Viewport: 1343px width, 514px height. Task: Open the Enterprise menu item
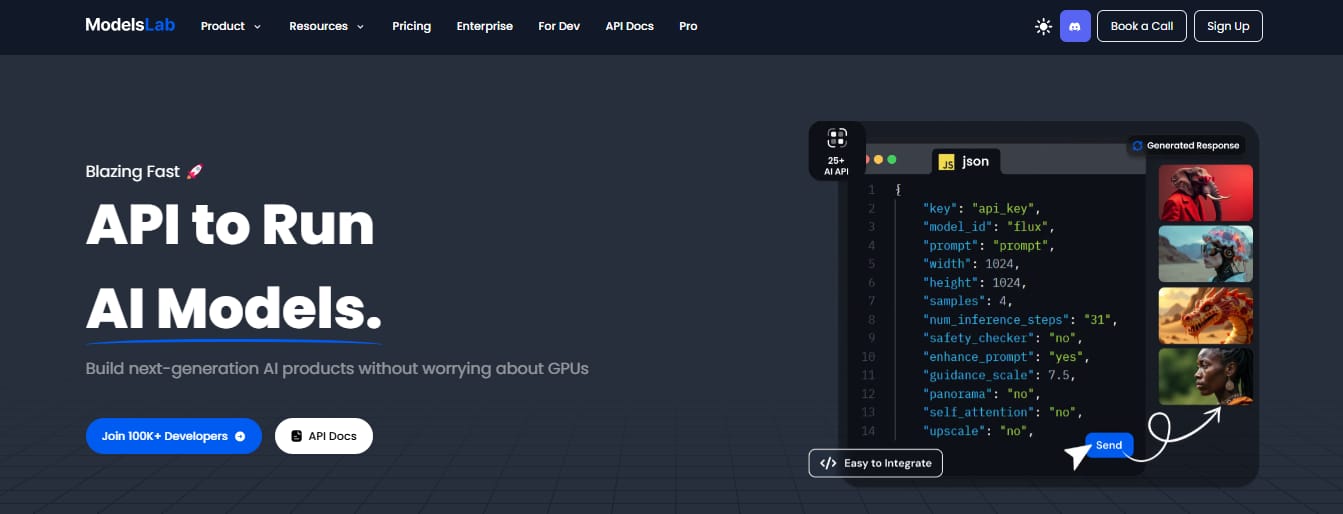click(x=485, y=26)
